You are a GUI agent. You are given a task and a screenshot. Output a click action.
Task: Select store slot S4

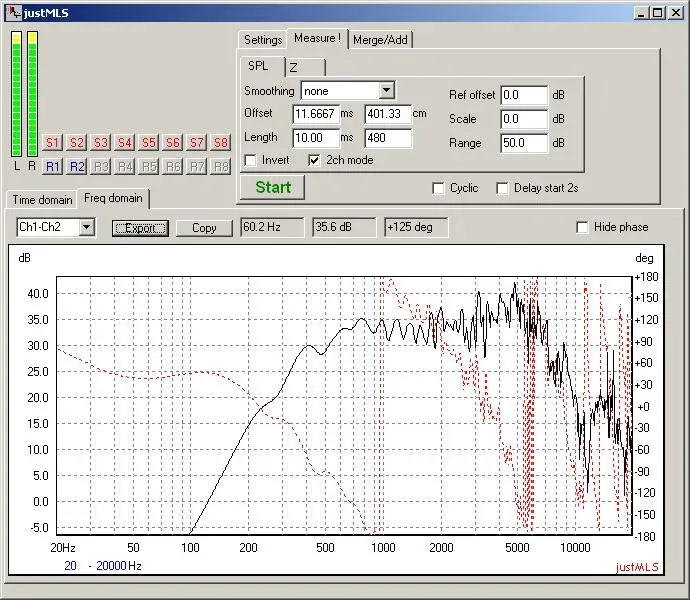[125, 143]
